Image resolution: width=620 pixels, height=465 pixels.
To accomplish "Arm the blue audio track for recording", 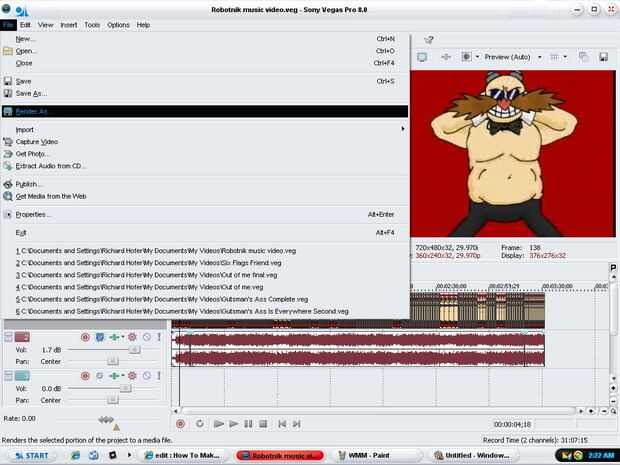I will [x=85, y=376].
